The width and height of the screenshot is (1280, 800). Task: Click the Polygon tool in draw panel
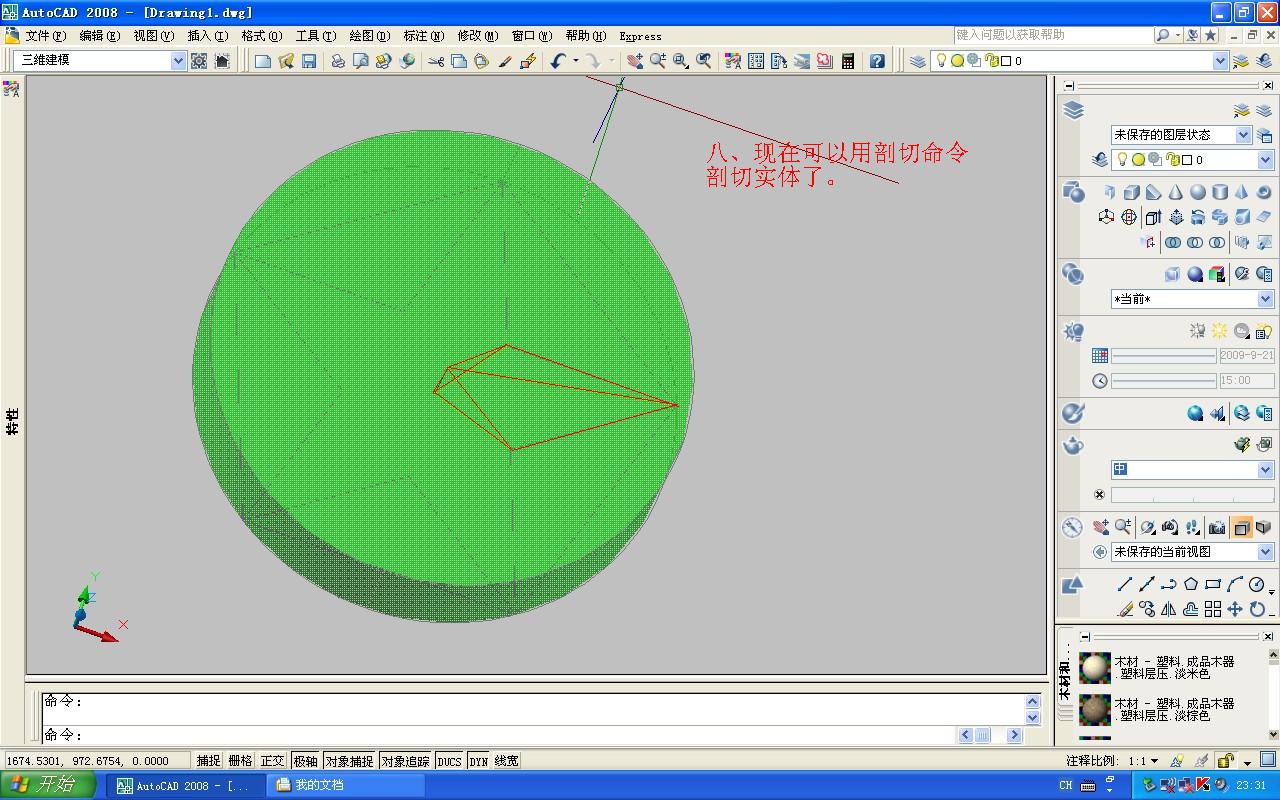point(1191,584)
